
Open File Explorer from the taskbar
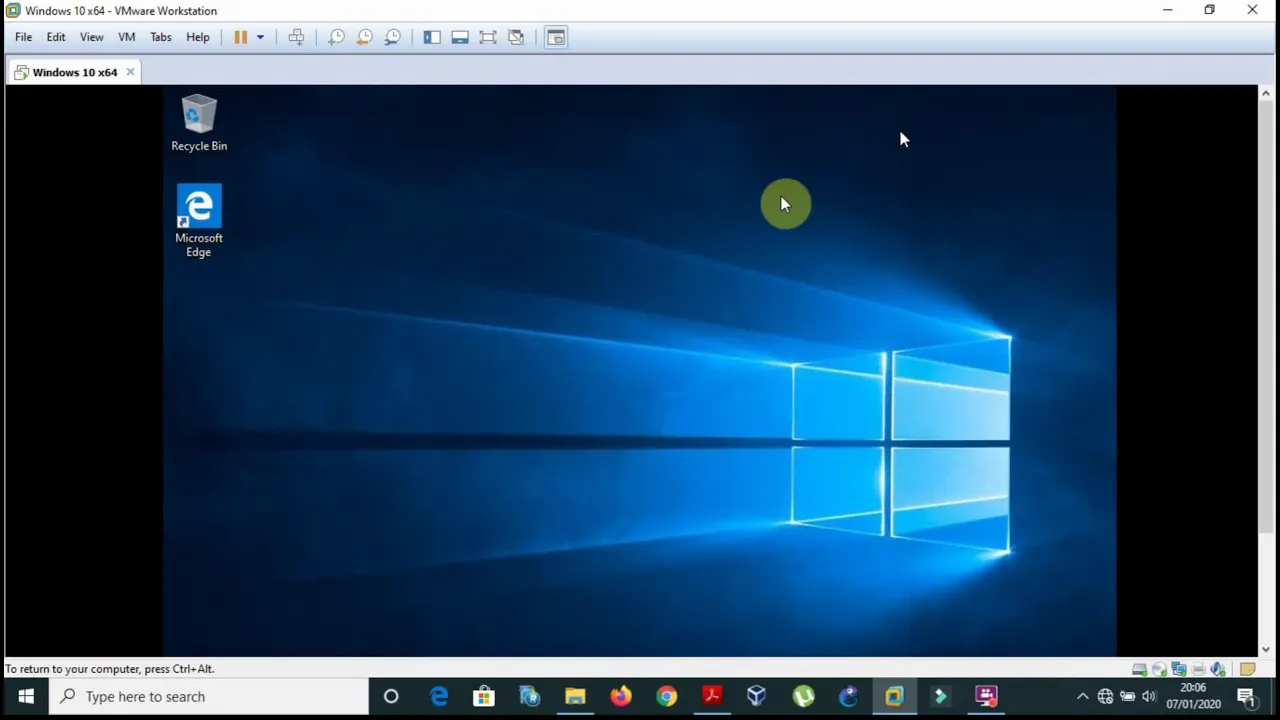575,696
